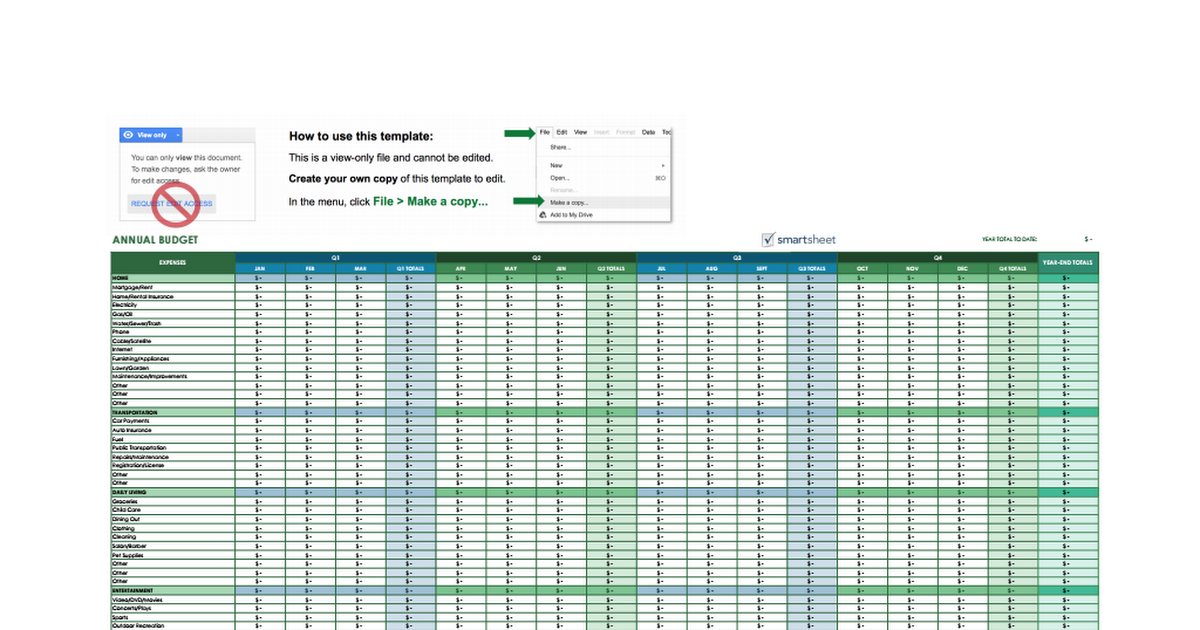The width and height of the screenshot is (1200, 630).
Task: Click the eye icon in View only button
Action: pos(128,135)
